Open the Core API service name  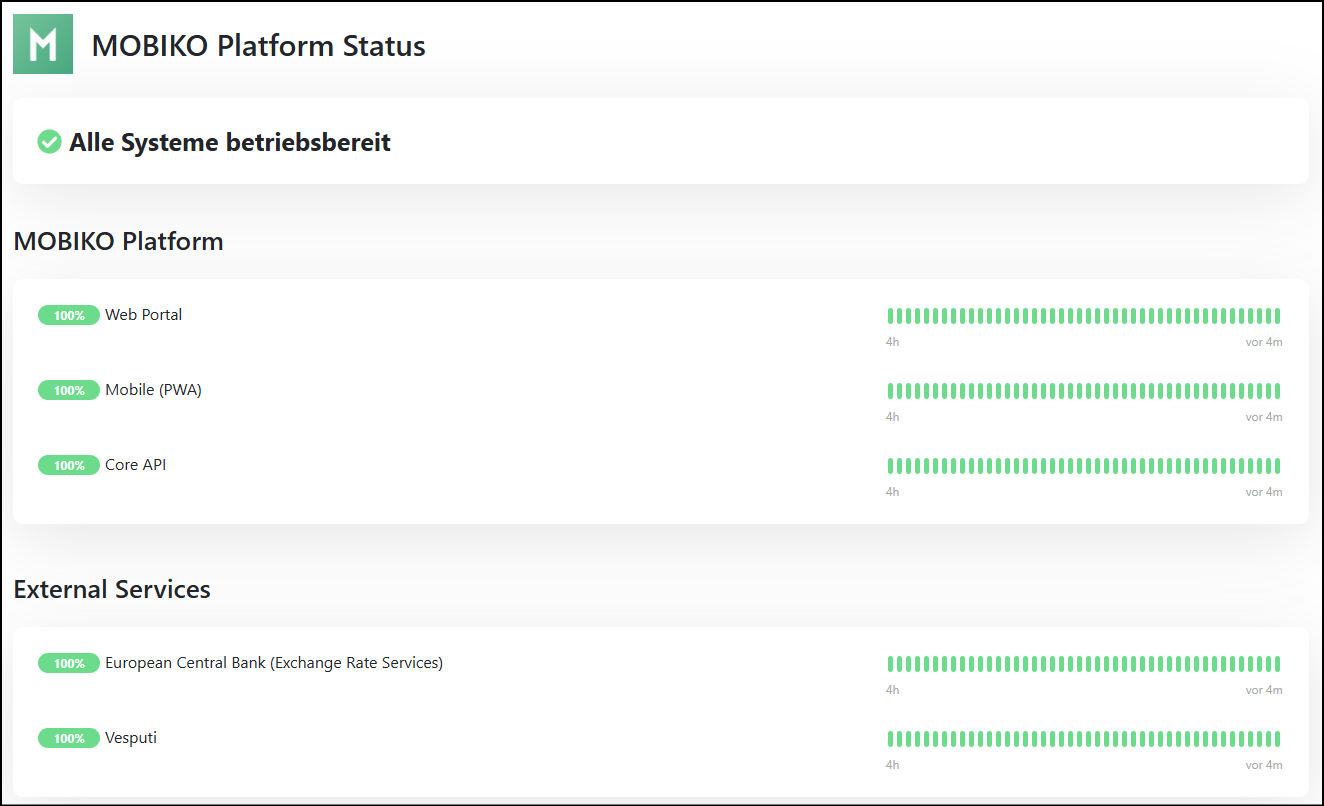coord(135,465)
